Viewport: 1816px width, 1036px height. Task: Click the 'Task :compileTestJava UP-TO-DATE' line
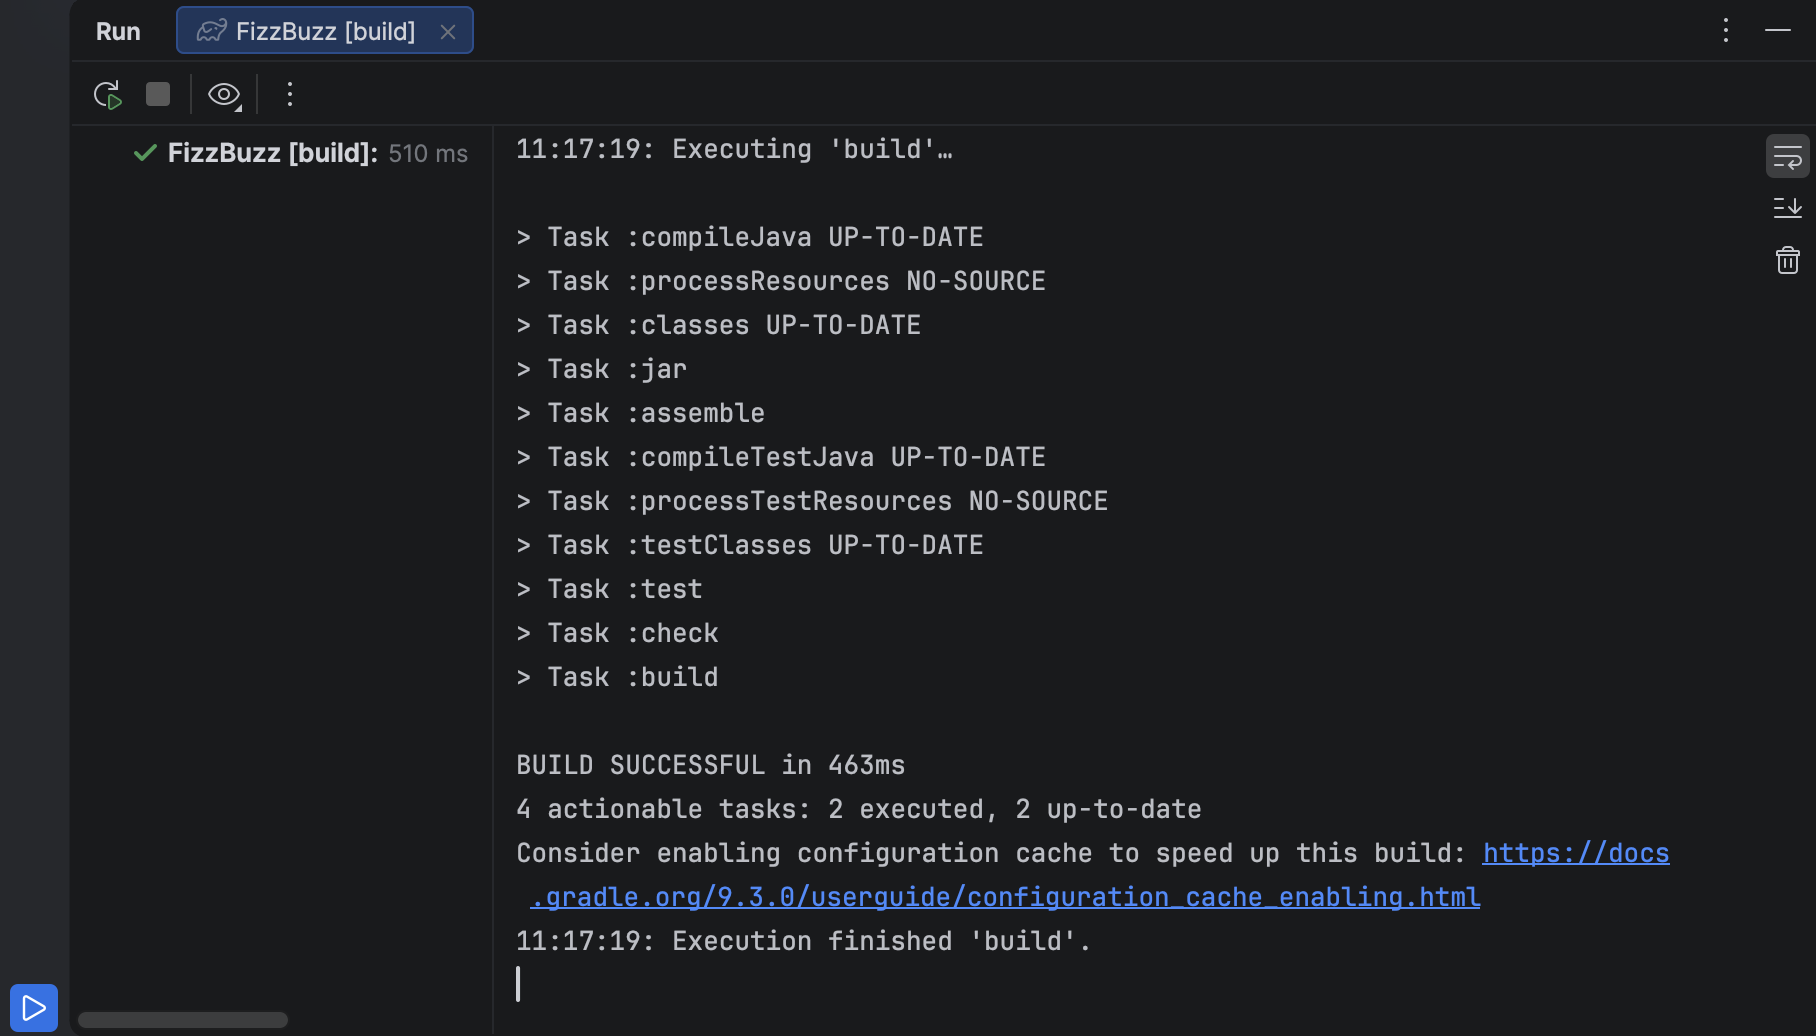point(781,457)
